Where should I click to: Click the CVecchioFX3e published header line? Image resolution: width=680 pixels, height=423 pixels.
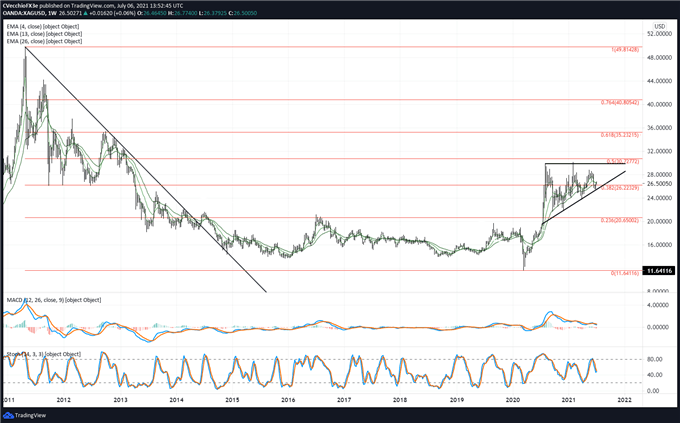tap(93, 6)
